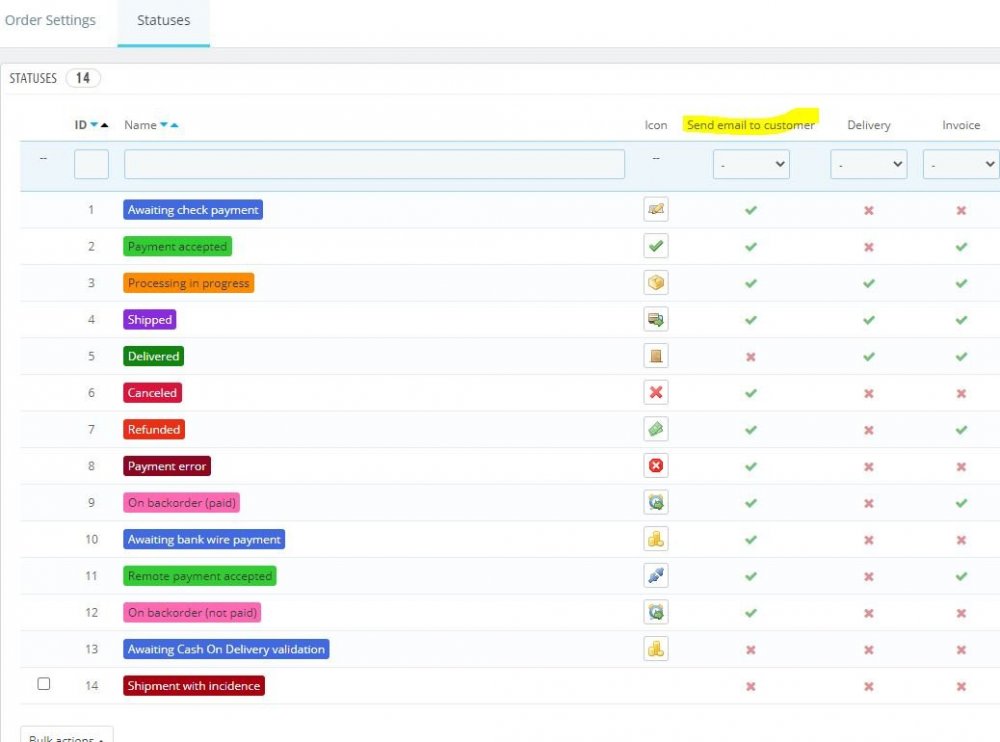Click the Awaiting check payment status icon

[655, 210]
